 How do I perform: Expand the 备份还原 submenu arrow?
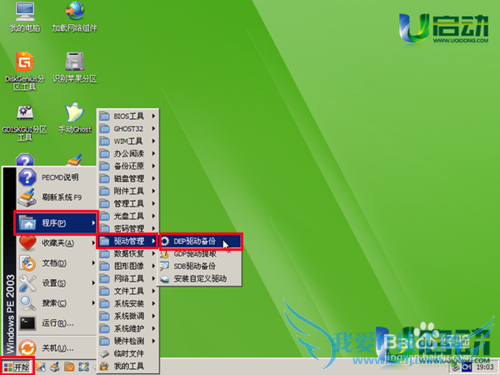[x=153, y=166]
